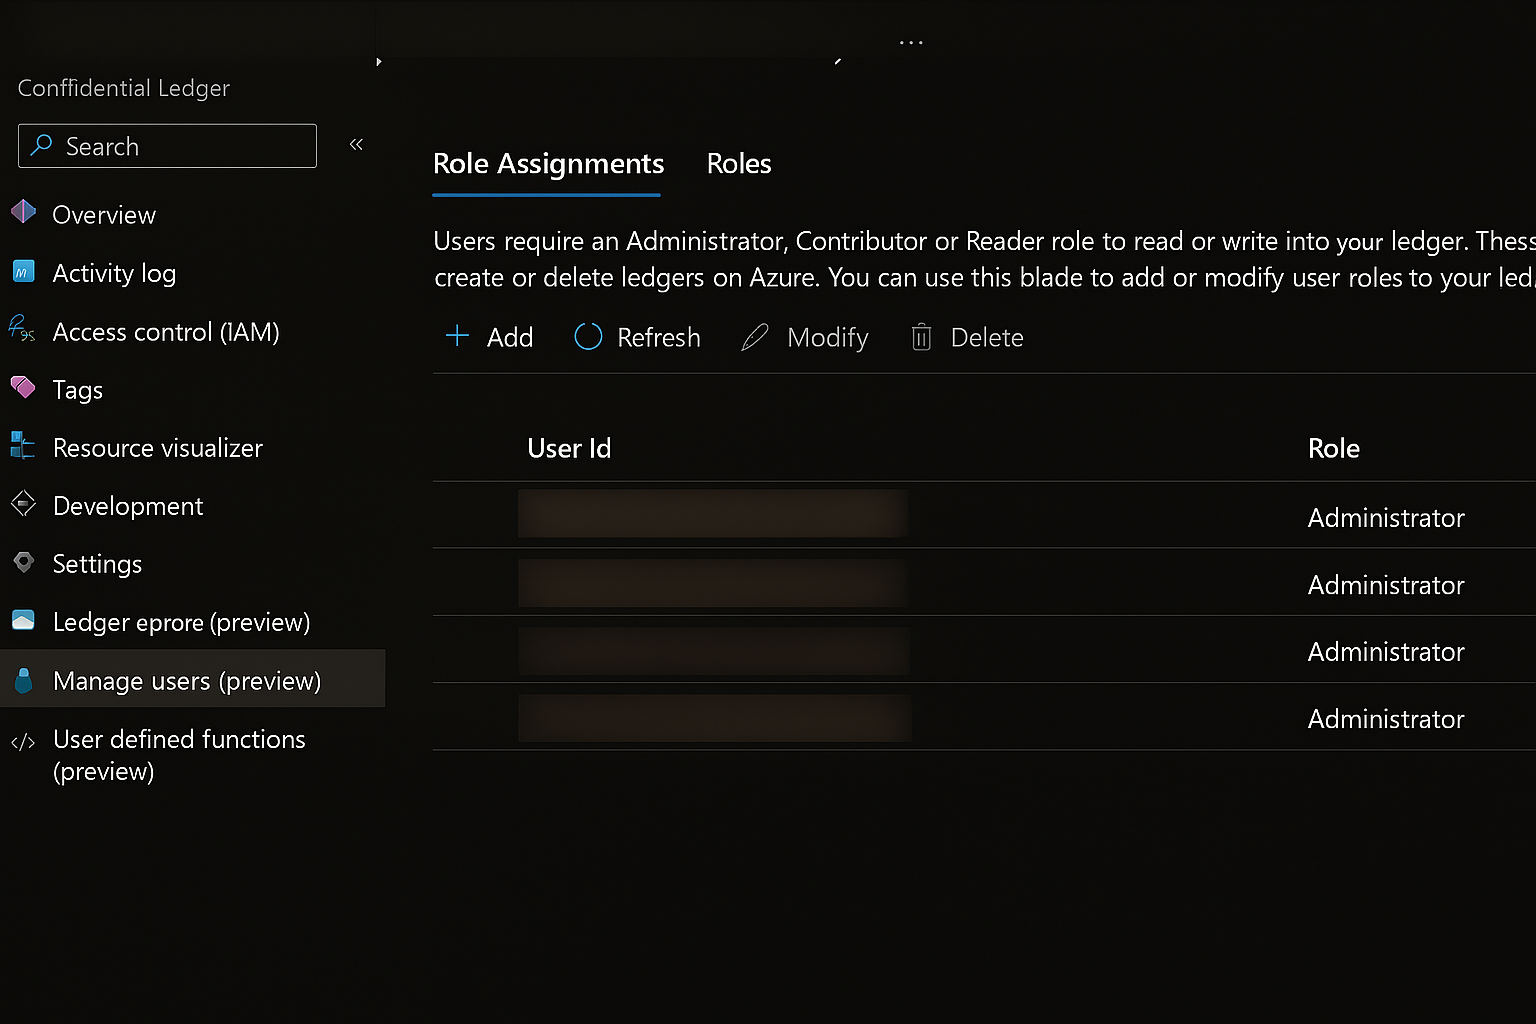Click the Delete trash button
Viewport: 1536px width, 1024px height.
pyautogui.click(x=967, y=338)
